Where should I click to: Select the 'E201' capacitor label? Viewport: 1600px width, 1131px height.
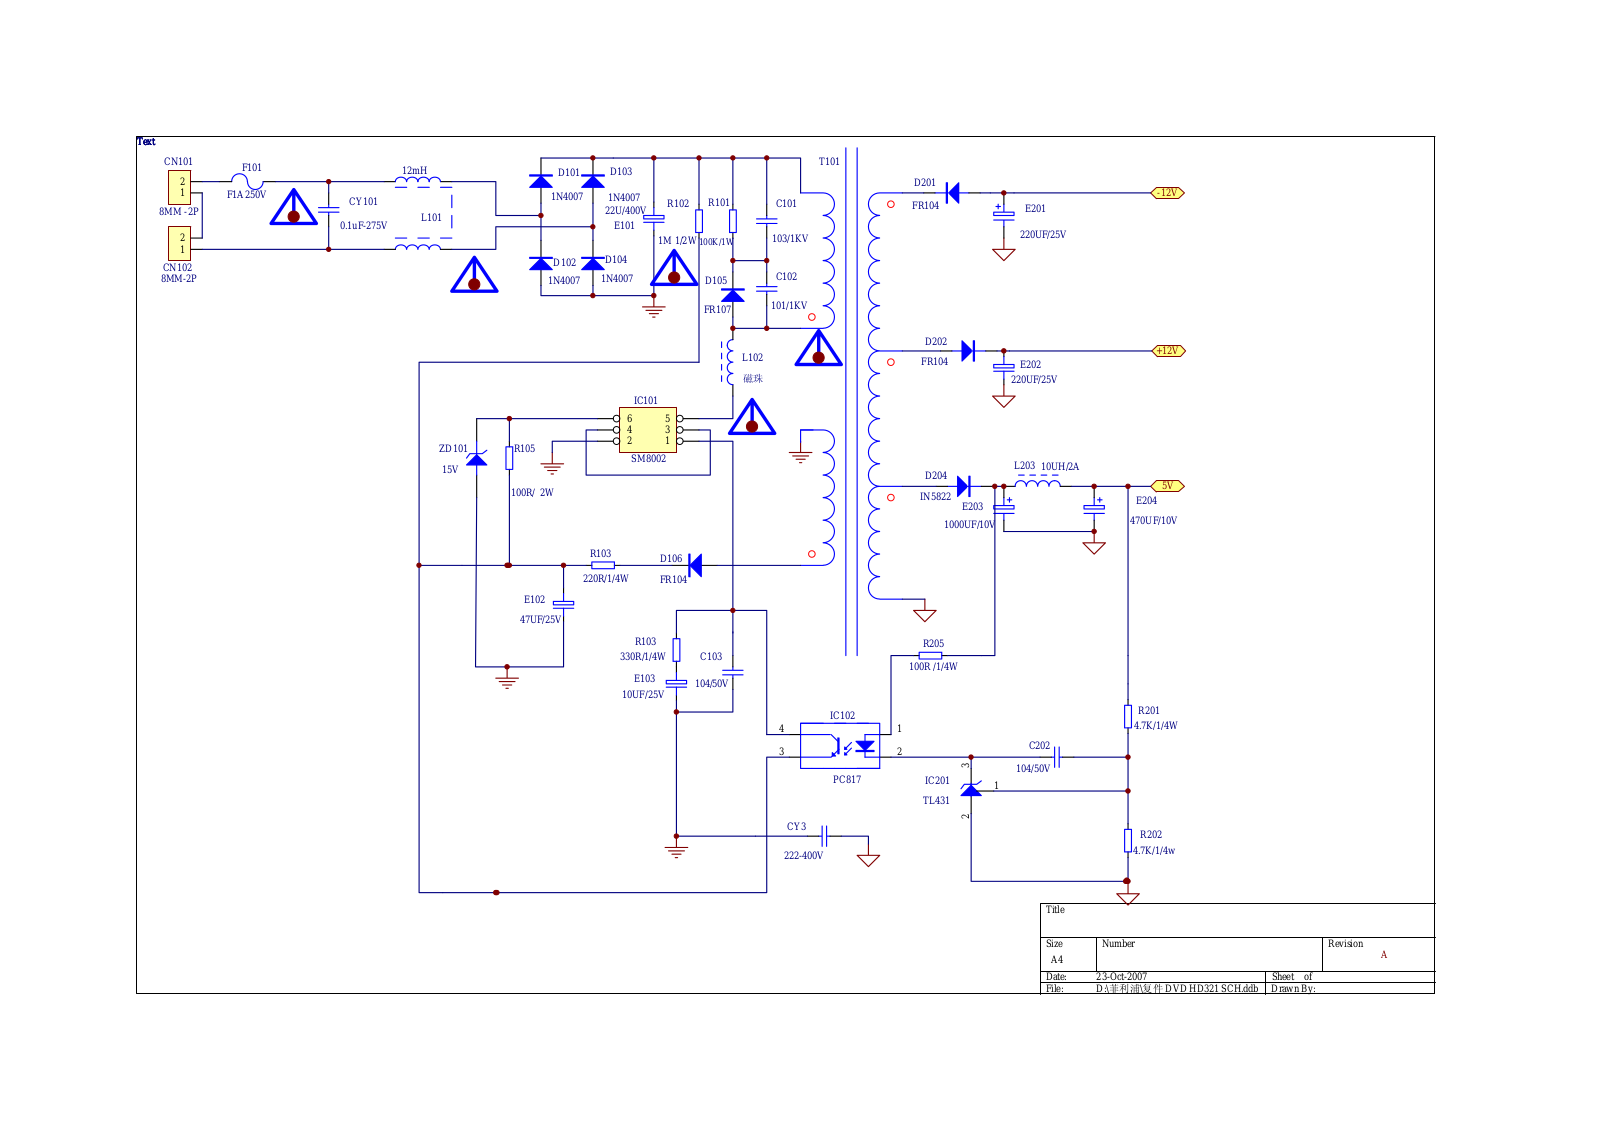[x=1035, y=209]
